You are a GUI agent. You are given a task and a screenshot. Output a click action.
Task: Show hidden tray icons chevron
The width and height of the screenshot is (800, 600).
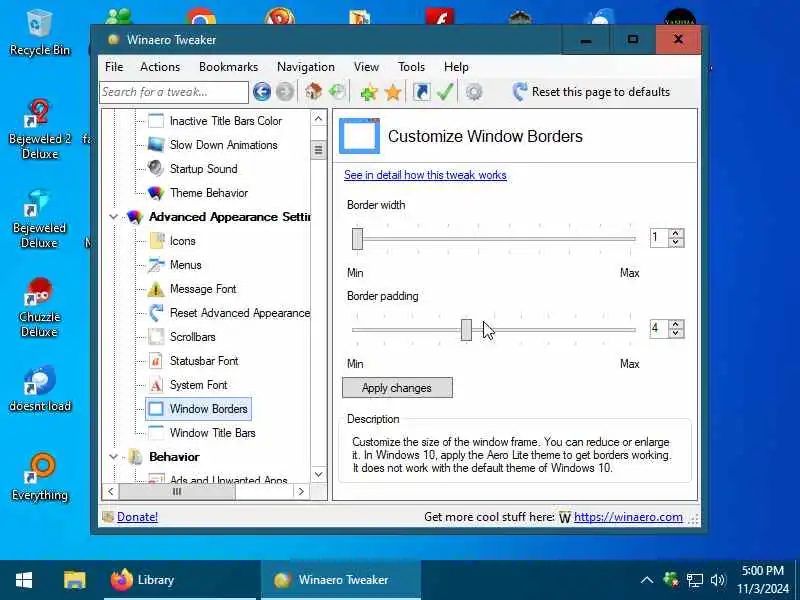coord(646,580)
